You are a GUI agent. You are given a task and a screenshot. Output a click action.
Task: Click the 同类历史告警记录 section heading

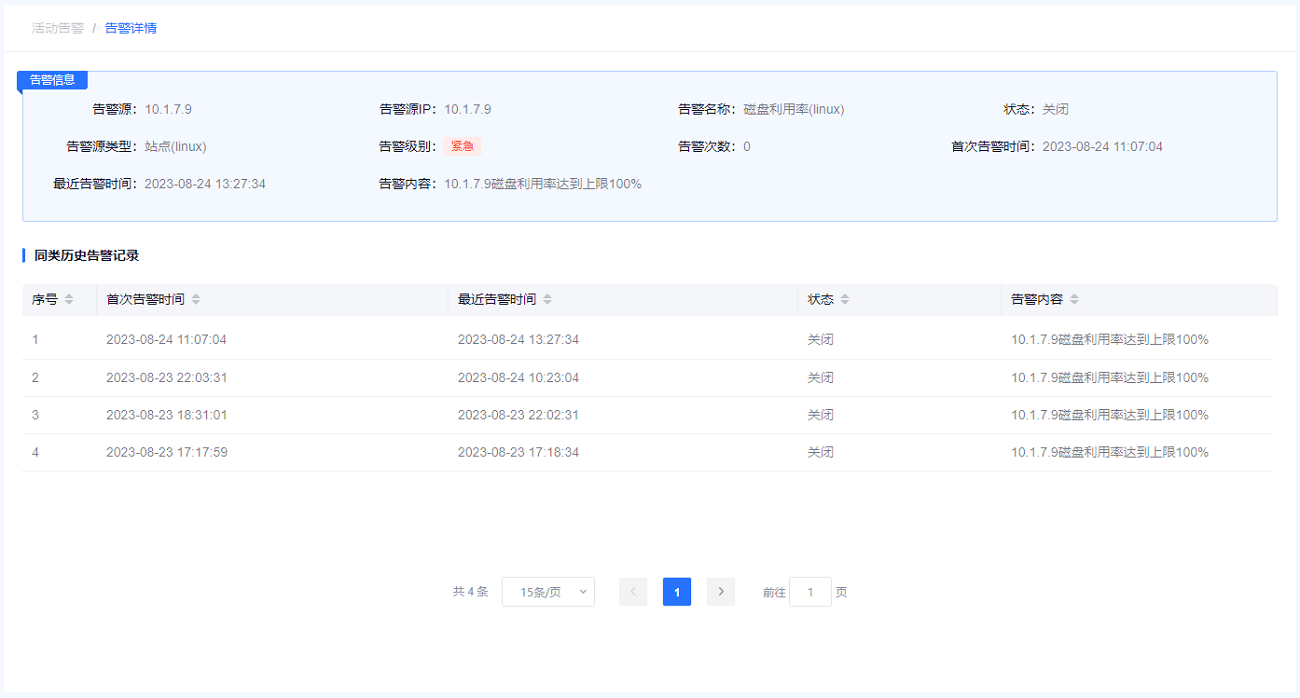tap(87, 256)
